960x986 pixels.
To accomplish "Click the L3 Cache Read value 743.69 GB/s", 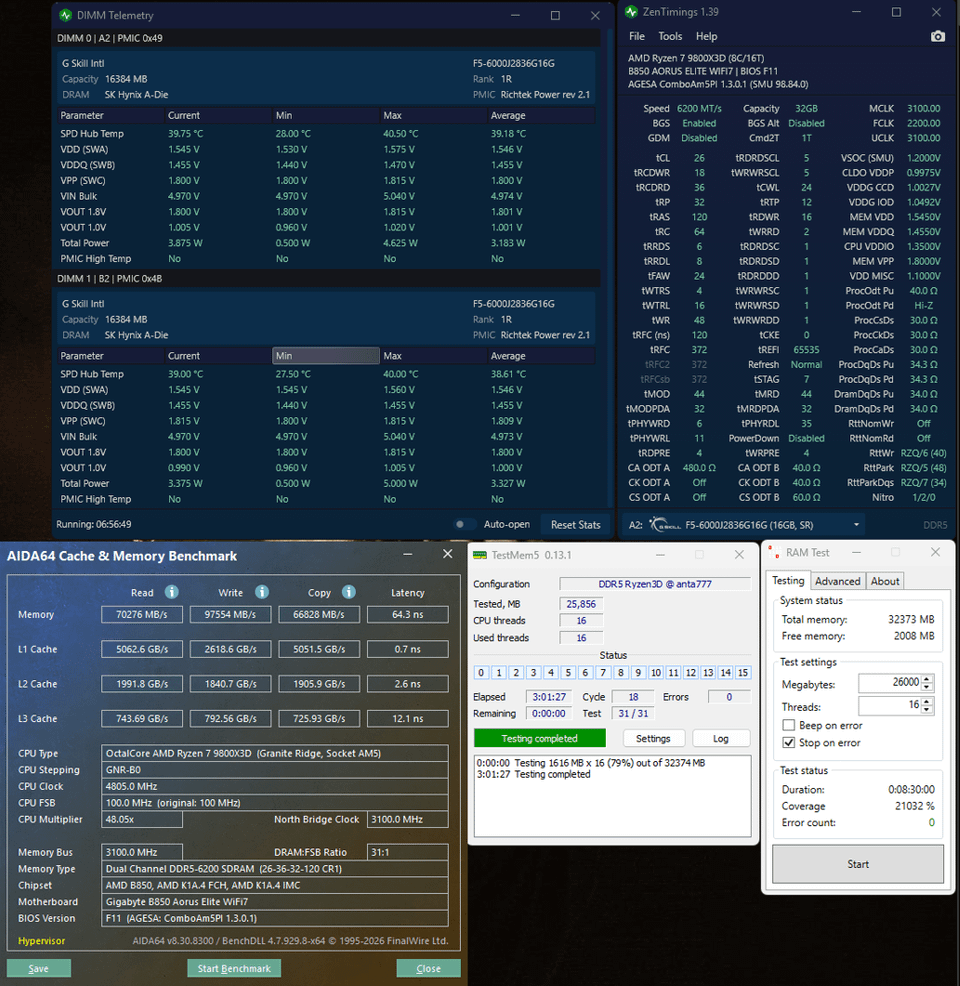I will [141, 718].
